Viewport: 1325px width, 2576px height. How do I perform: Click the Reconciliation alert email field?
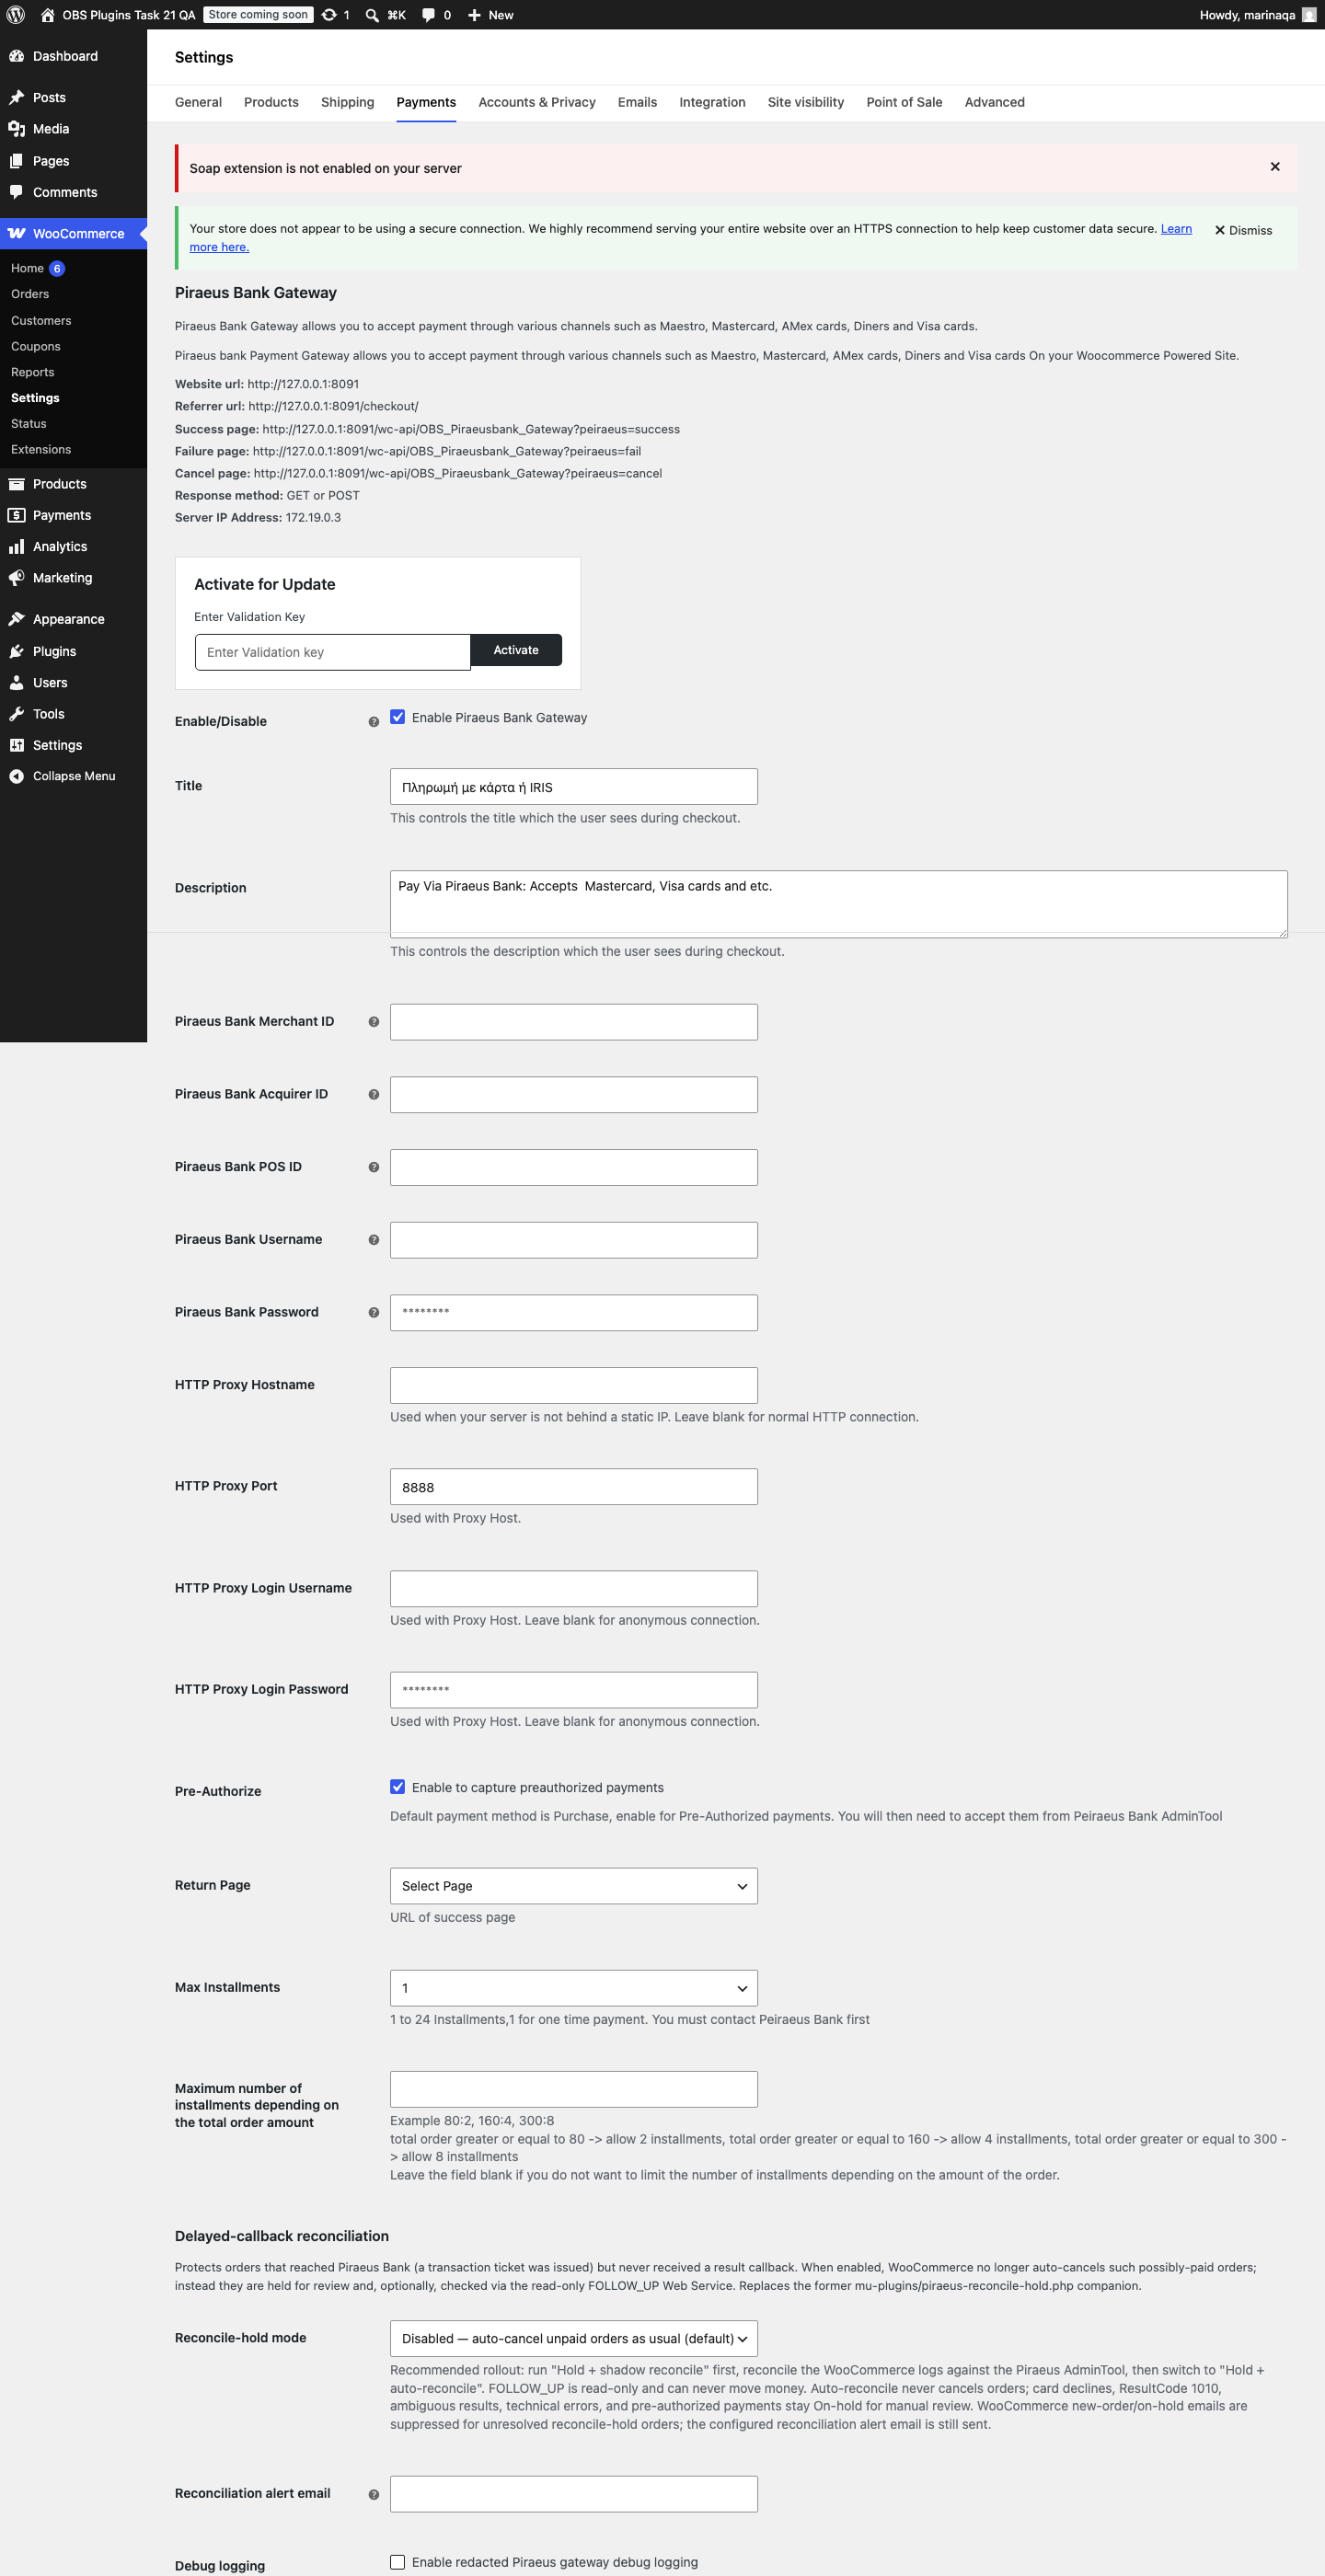(x=573, y=2494)
